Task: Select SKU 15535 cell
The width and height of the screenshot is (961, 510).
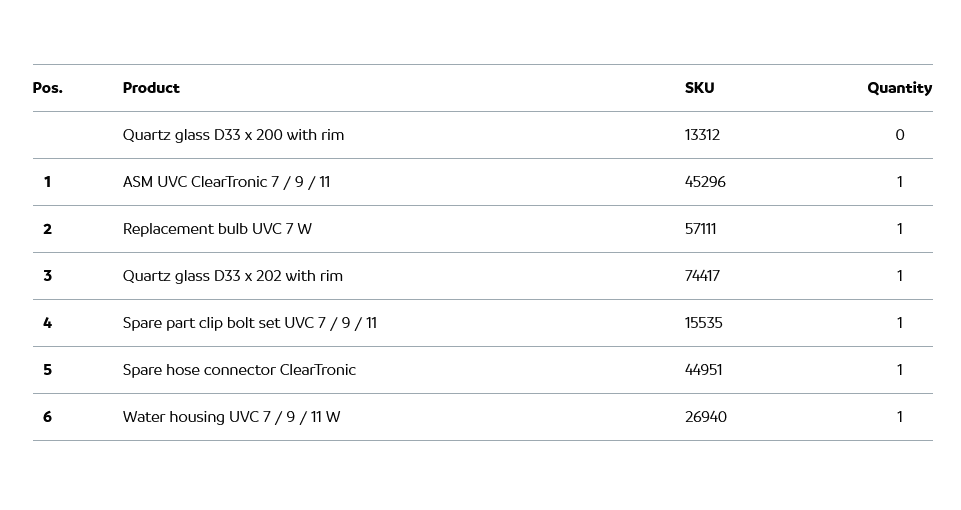Action: [x=703, y=323]
